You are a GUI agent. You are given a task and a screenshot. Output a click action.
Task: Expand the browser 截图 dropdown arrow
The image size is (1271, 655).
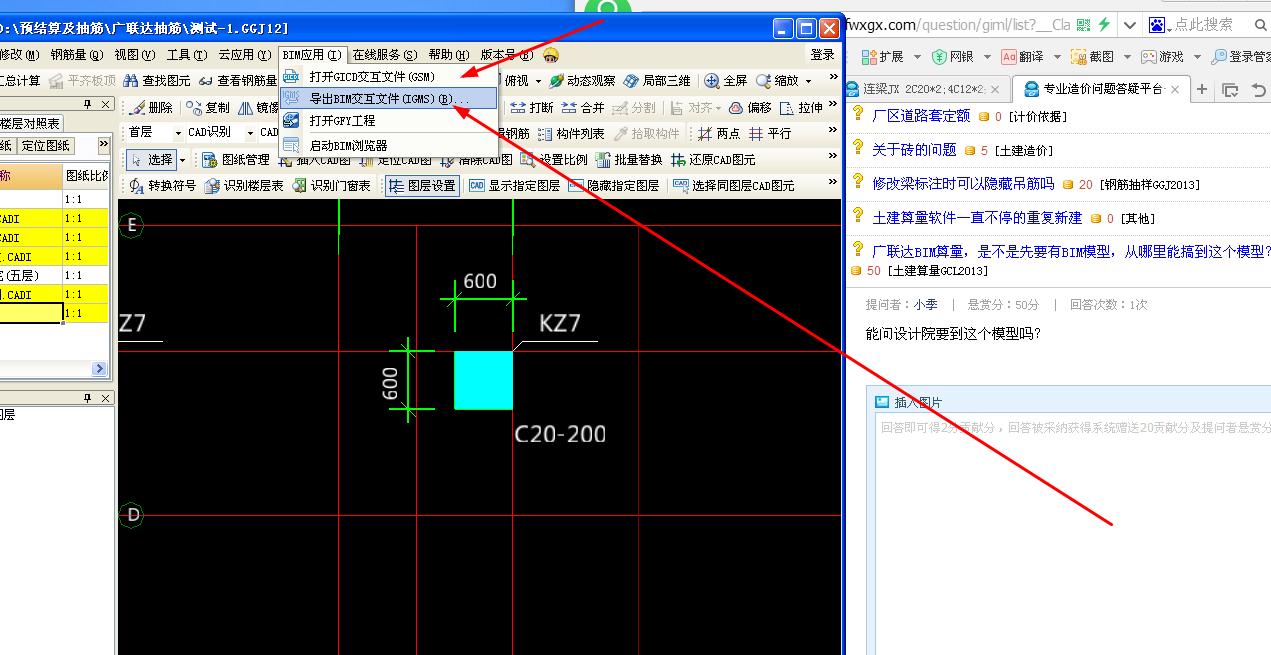pos(1126,57)
